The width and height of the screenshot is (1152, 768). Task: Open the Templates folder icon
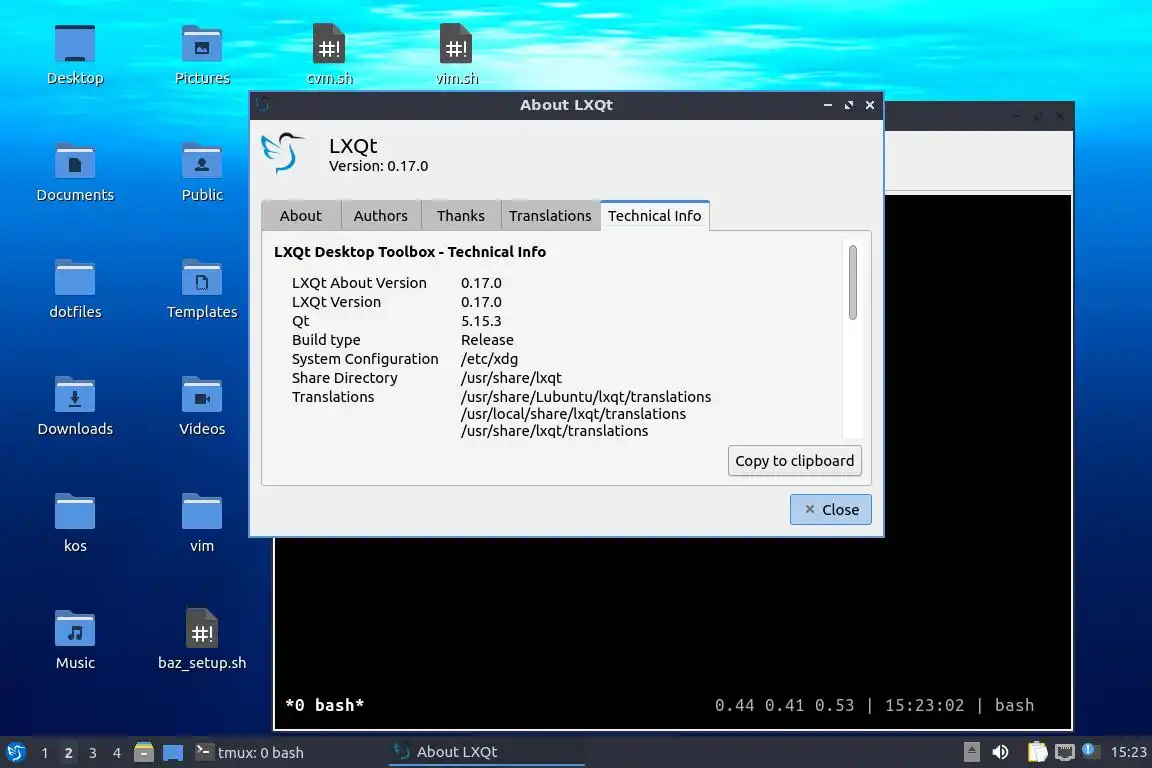click(202, 290)
